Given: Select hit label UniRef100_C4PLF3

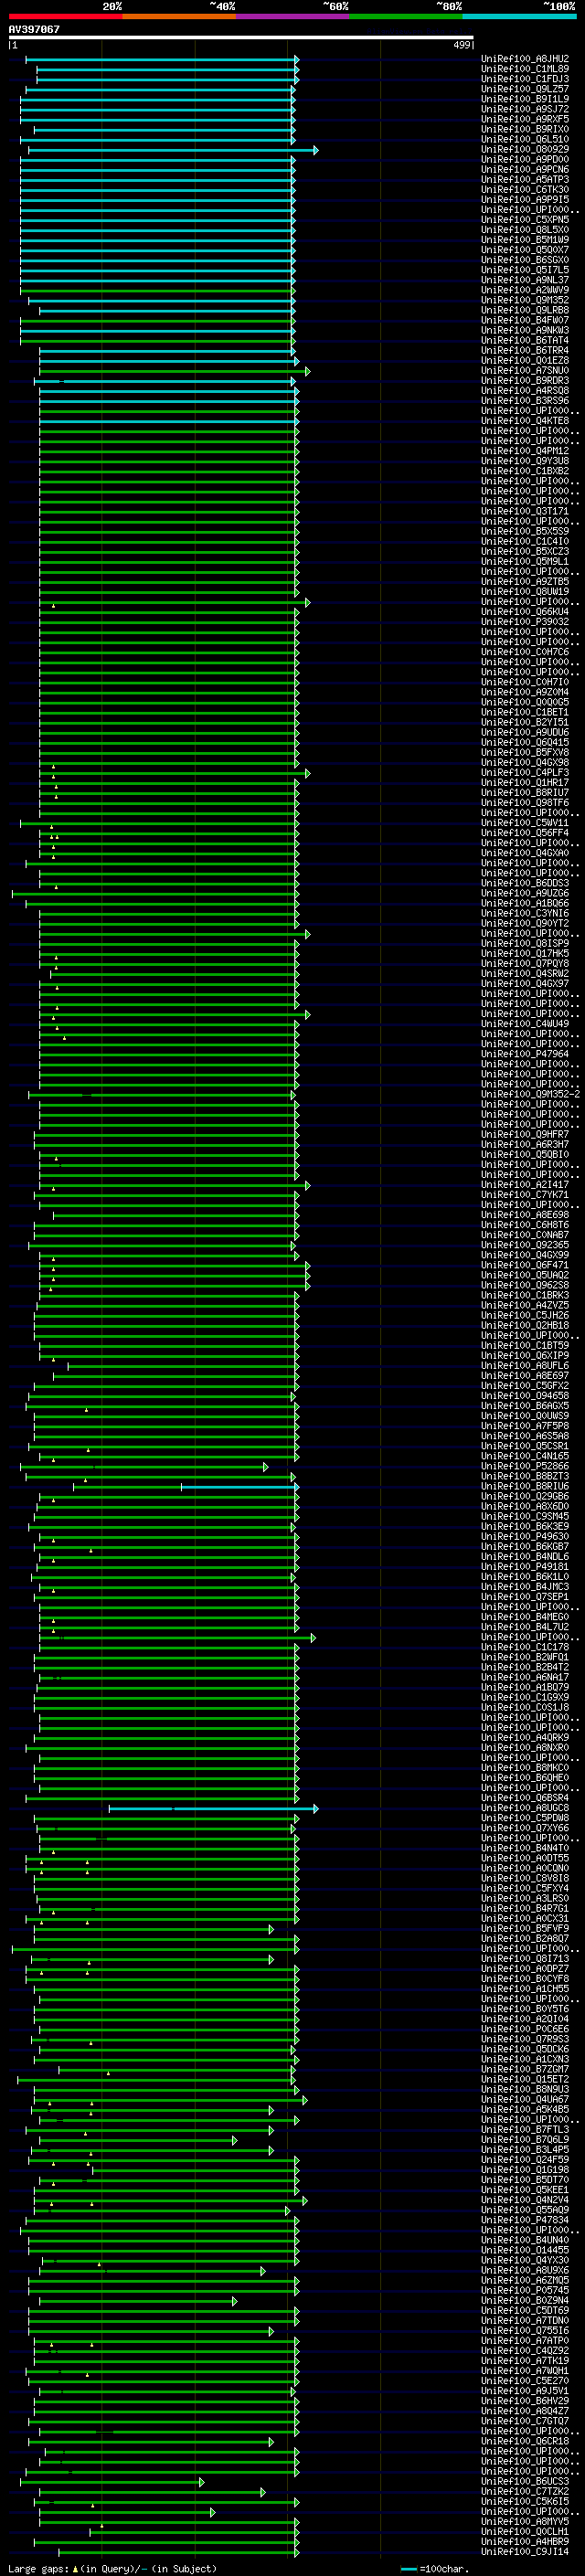Looking at the screenshot, I should (525, 772).
